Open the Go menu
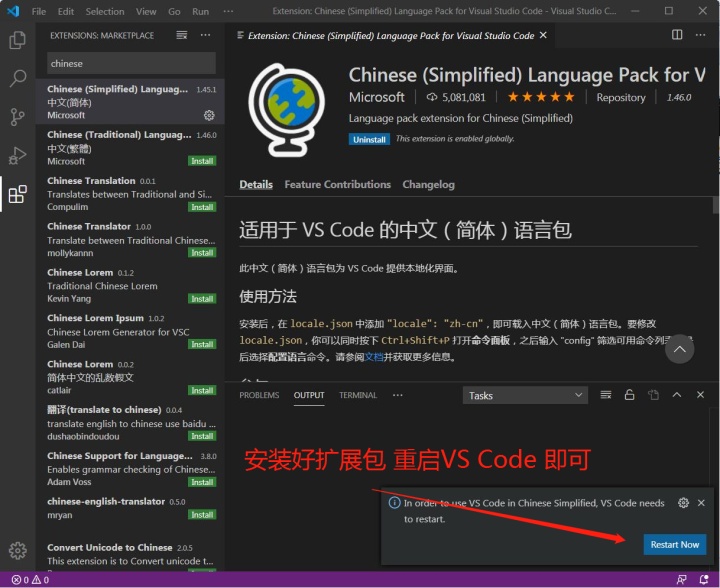 [x=174, y=11]
